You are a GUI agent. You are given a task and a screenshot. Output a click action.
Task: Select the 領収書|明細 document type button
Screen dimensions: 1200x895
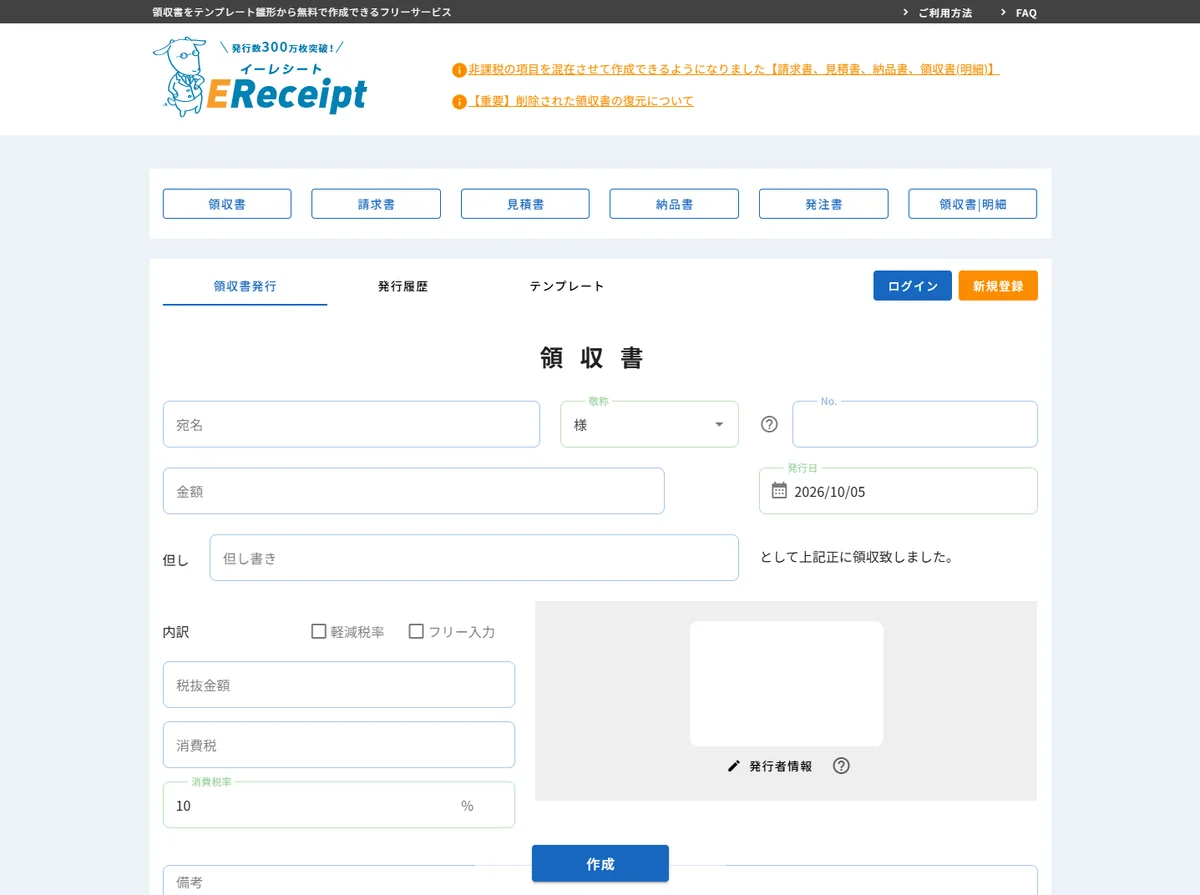click(973, 204)
